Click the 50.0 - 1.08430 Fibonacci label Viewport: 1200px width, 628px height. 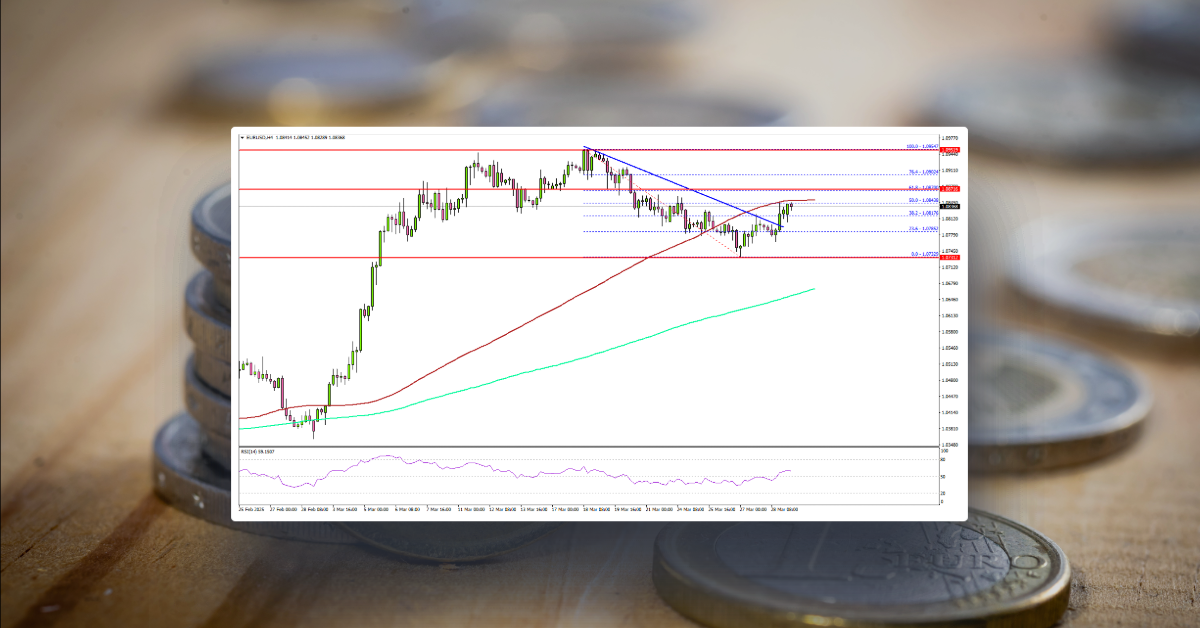(x=921, y=200)
